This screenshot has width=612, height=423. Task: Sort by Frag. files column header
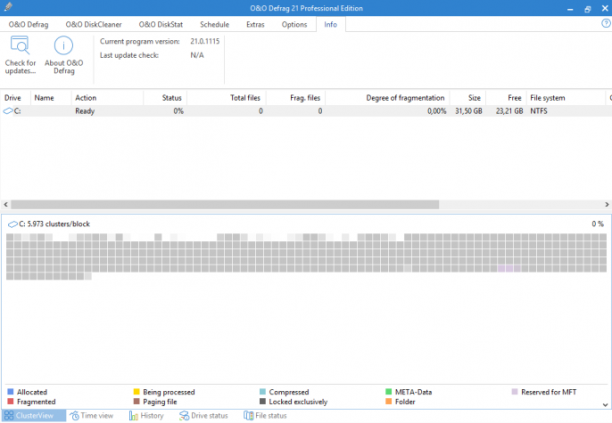pyautogui.click(x=295, y=98)
